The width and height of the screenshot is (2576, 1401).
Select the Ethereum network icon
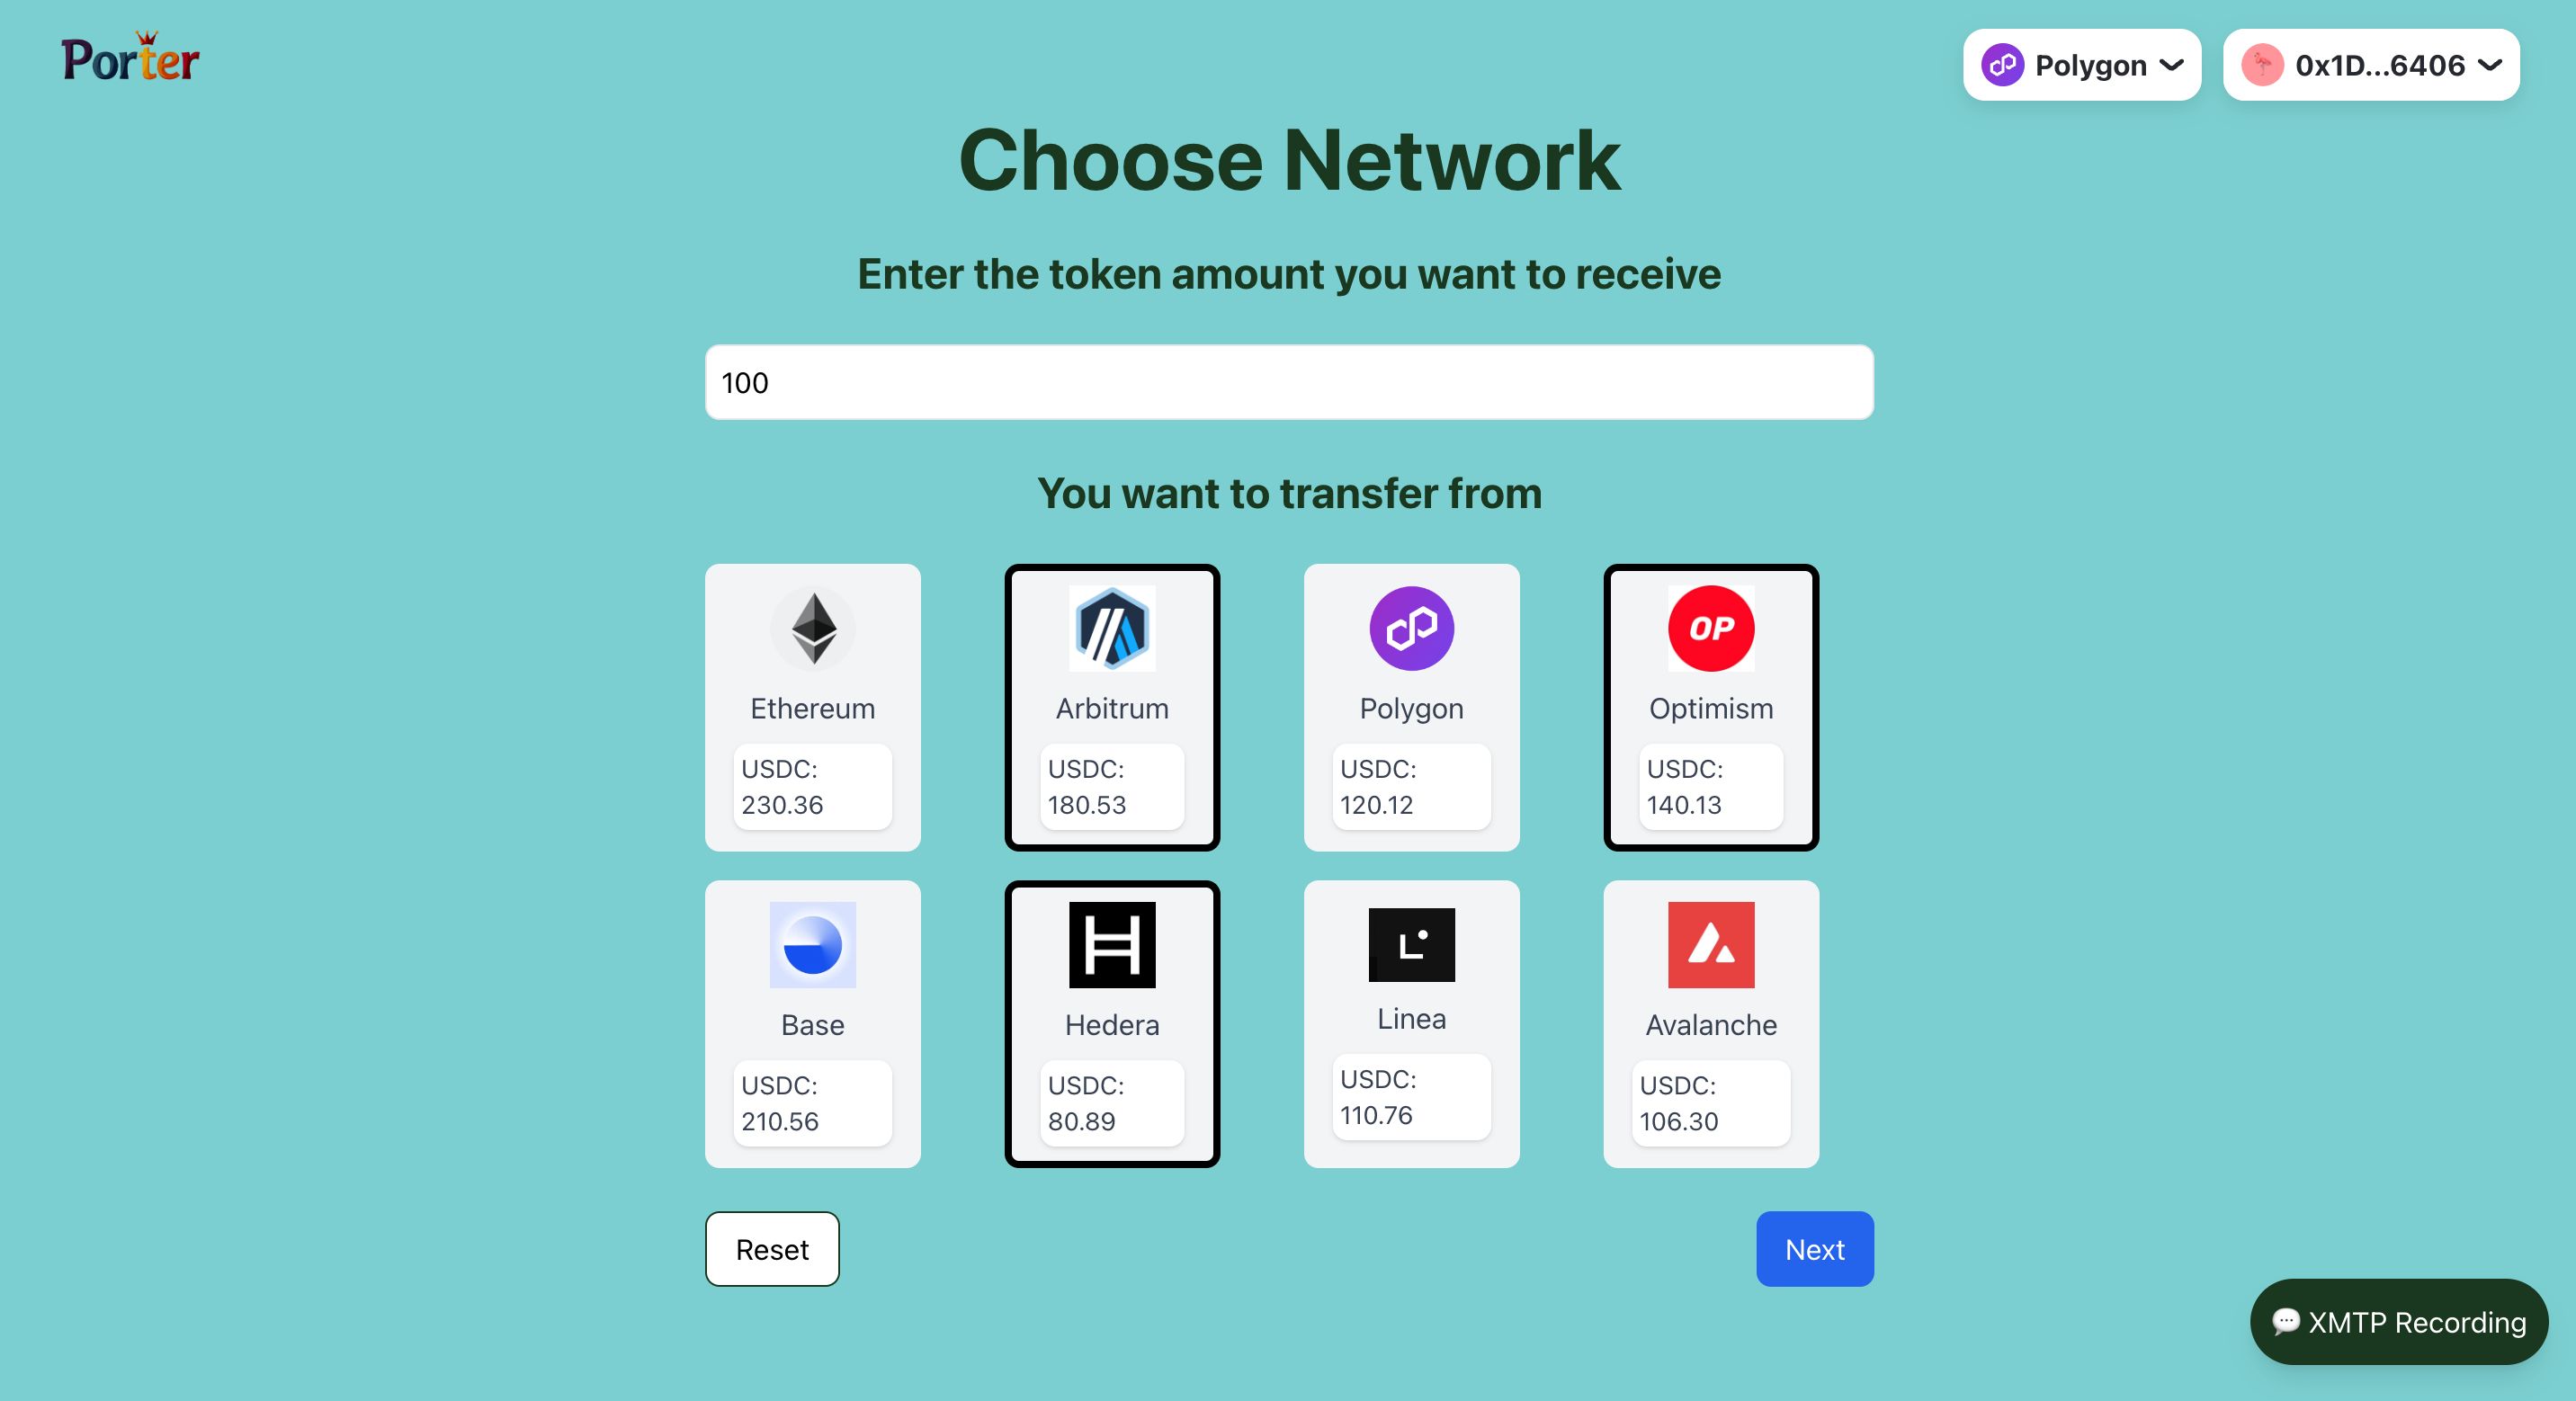pyautogui.click(x=811, y=628)
